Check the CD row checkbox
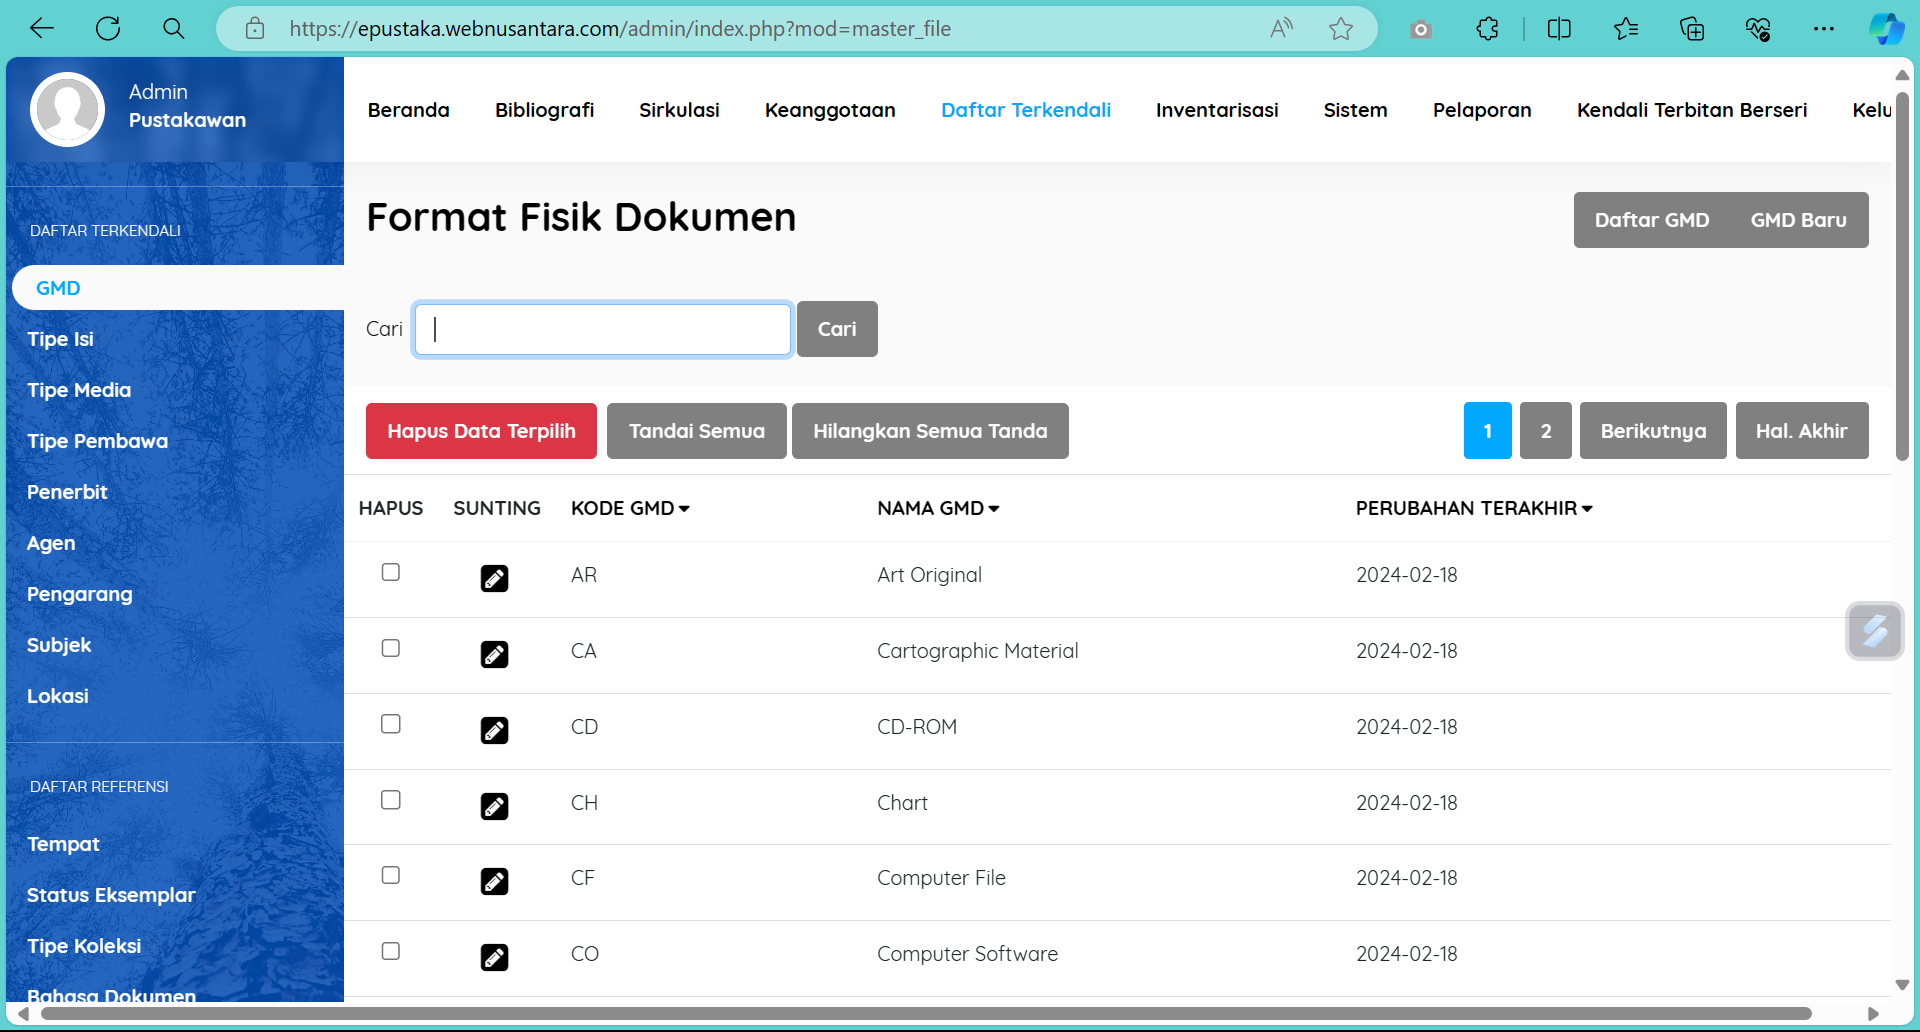The width and height of the screenshot is (1920, 1032). pyautogui.click(x=391, y=724)
